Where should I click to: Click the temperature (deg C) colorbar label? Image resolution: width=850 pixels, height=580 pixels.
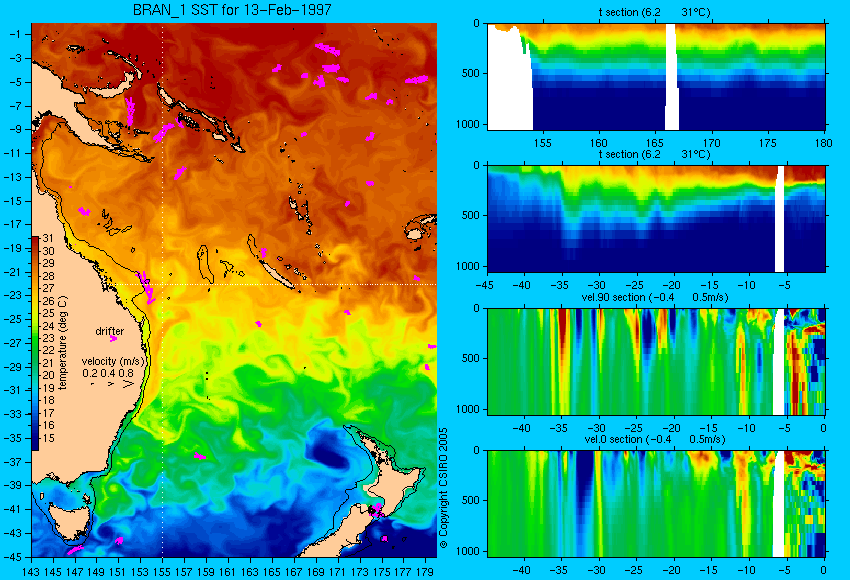pos(63,343)
